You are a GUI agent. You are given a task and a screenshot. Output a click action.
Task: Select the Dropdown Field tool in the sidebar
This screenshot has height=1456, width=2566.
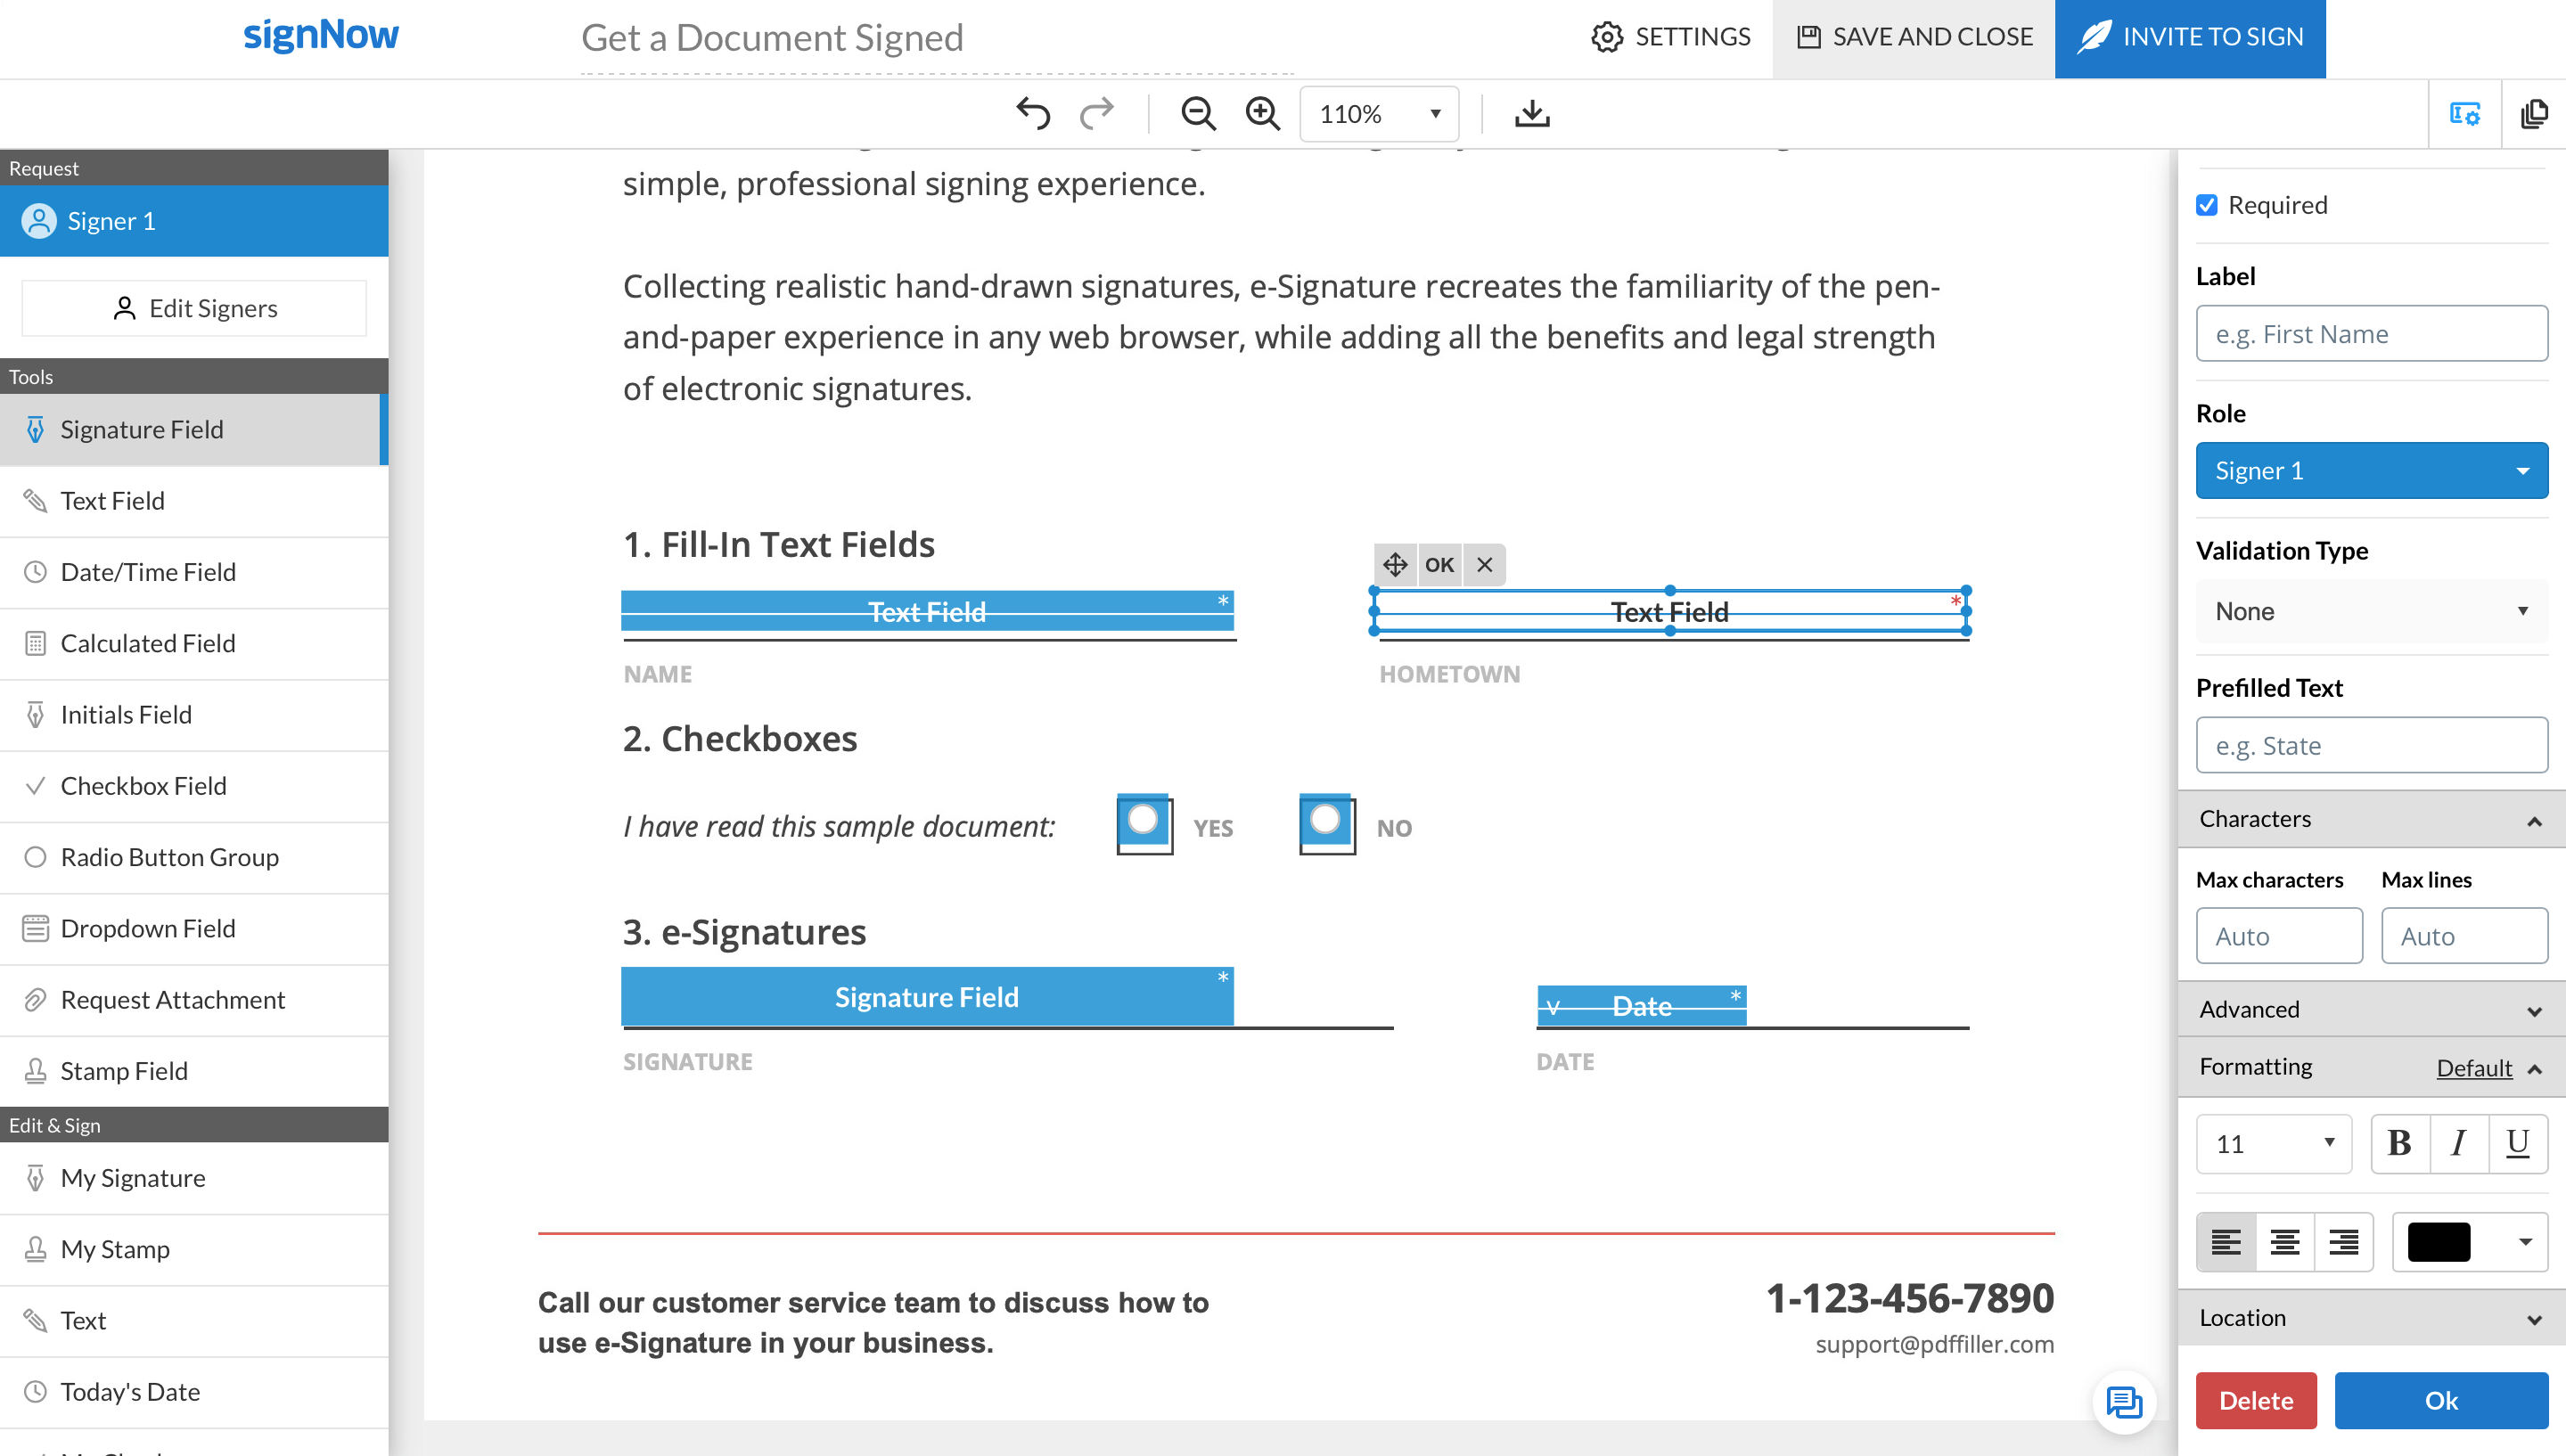click(x=148, y=928)
